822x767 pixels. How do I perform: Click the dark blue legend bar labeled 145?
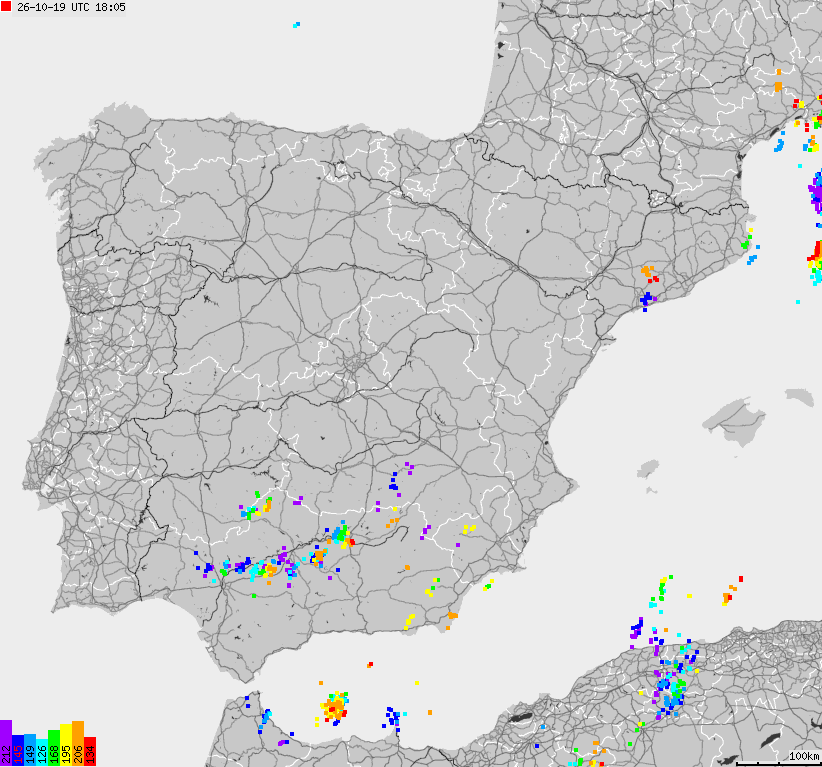point(18,750)
